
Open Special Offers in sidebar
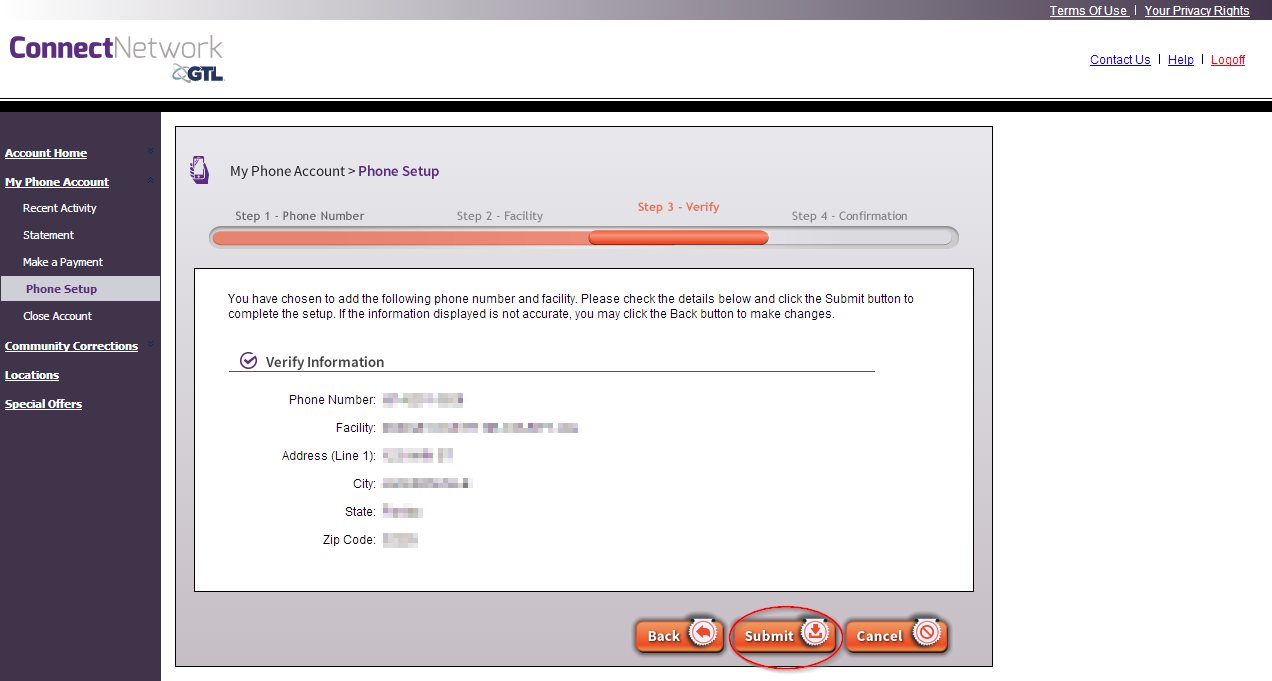point(43,404)
